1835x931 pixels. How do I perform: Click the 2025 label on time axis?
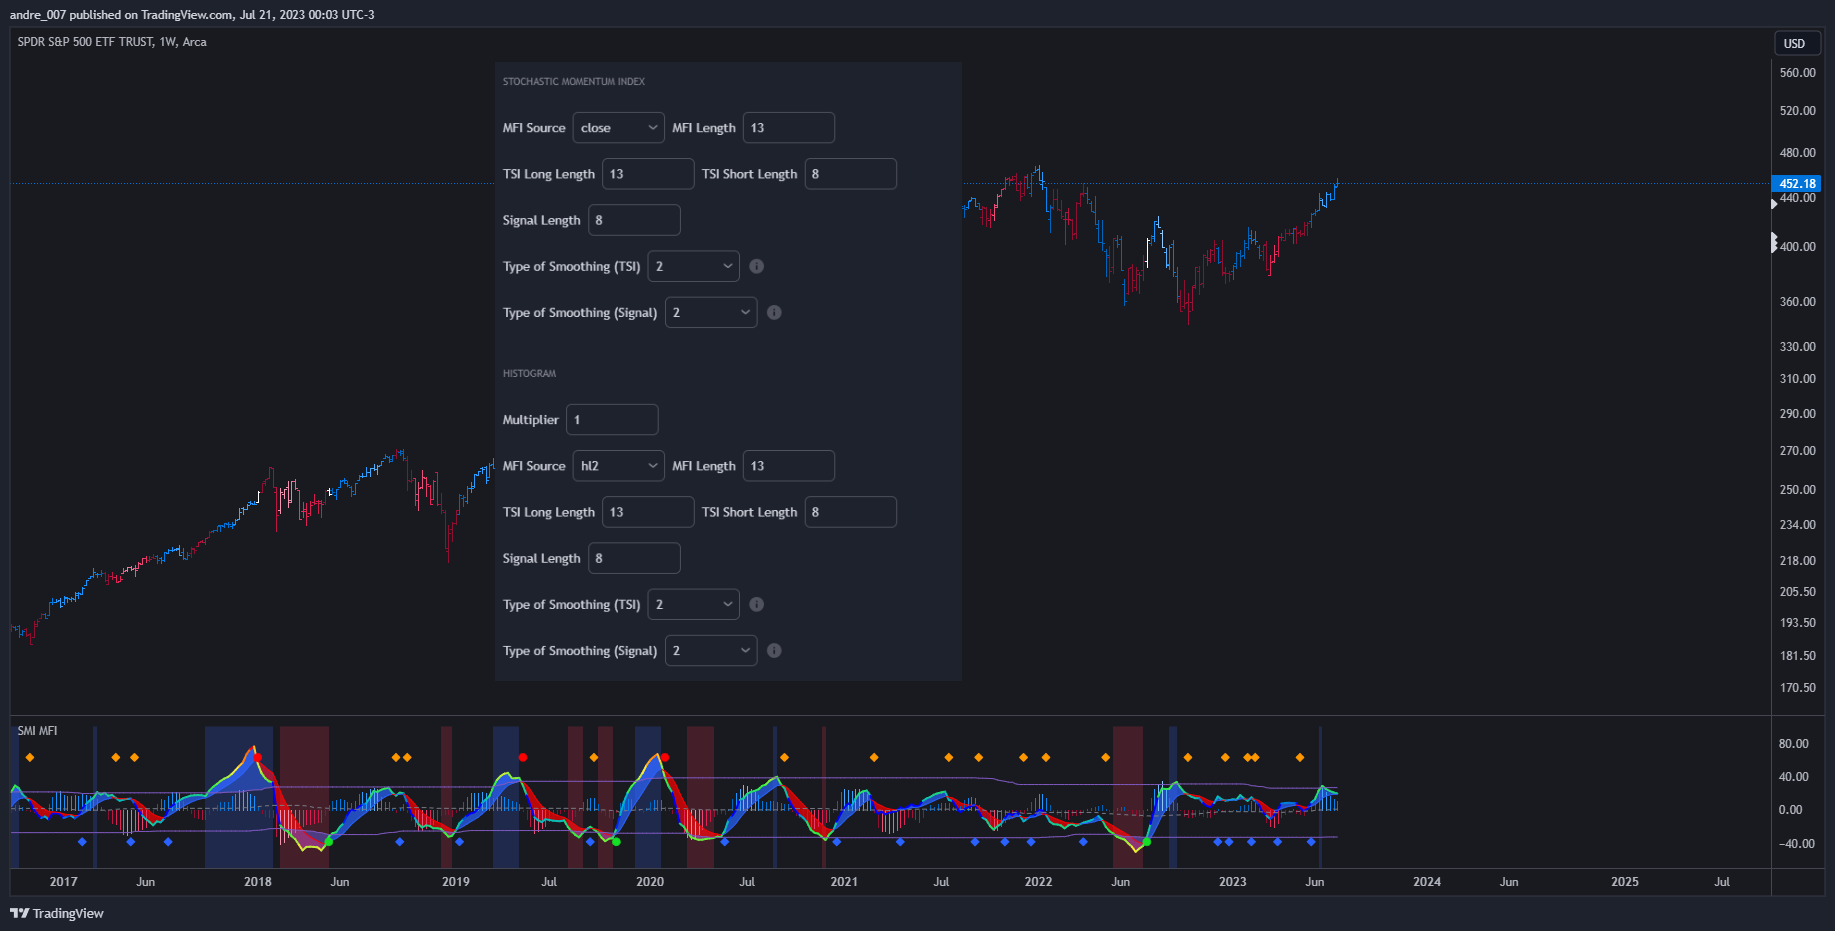pos(1625,882)
